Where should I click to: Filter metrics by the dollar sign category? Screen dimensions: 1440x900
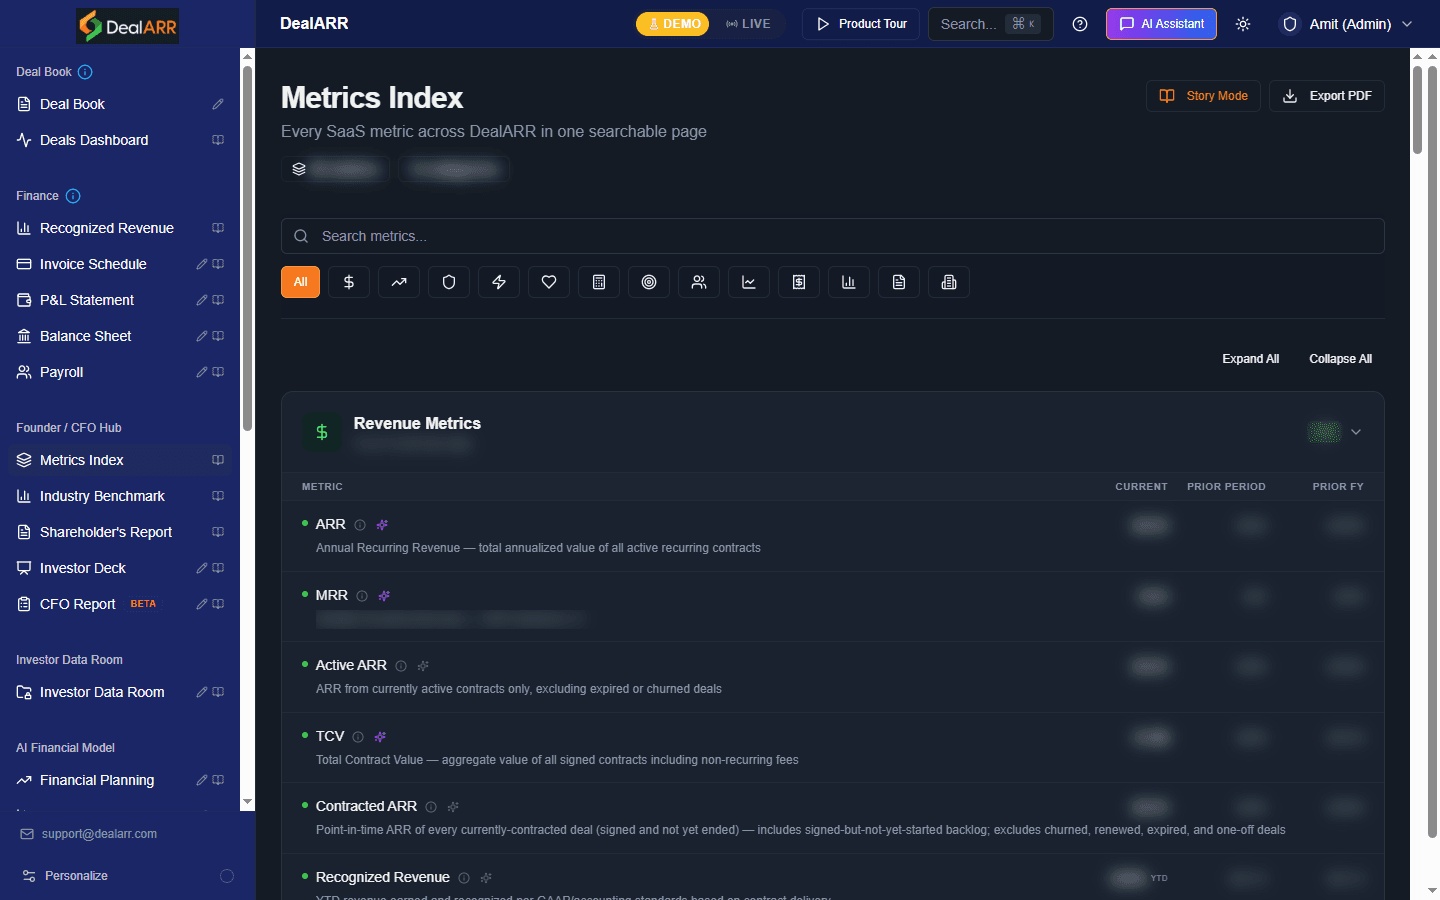(349, 282)
